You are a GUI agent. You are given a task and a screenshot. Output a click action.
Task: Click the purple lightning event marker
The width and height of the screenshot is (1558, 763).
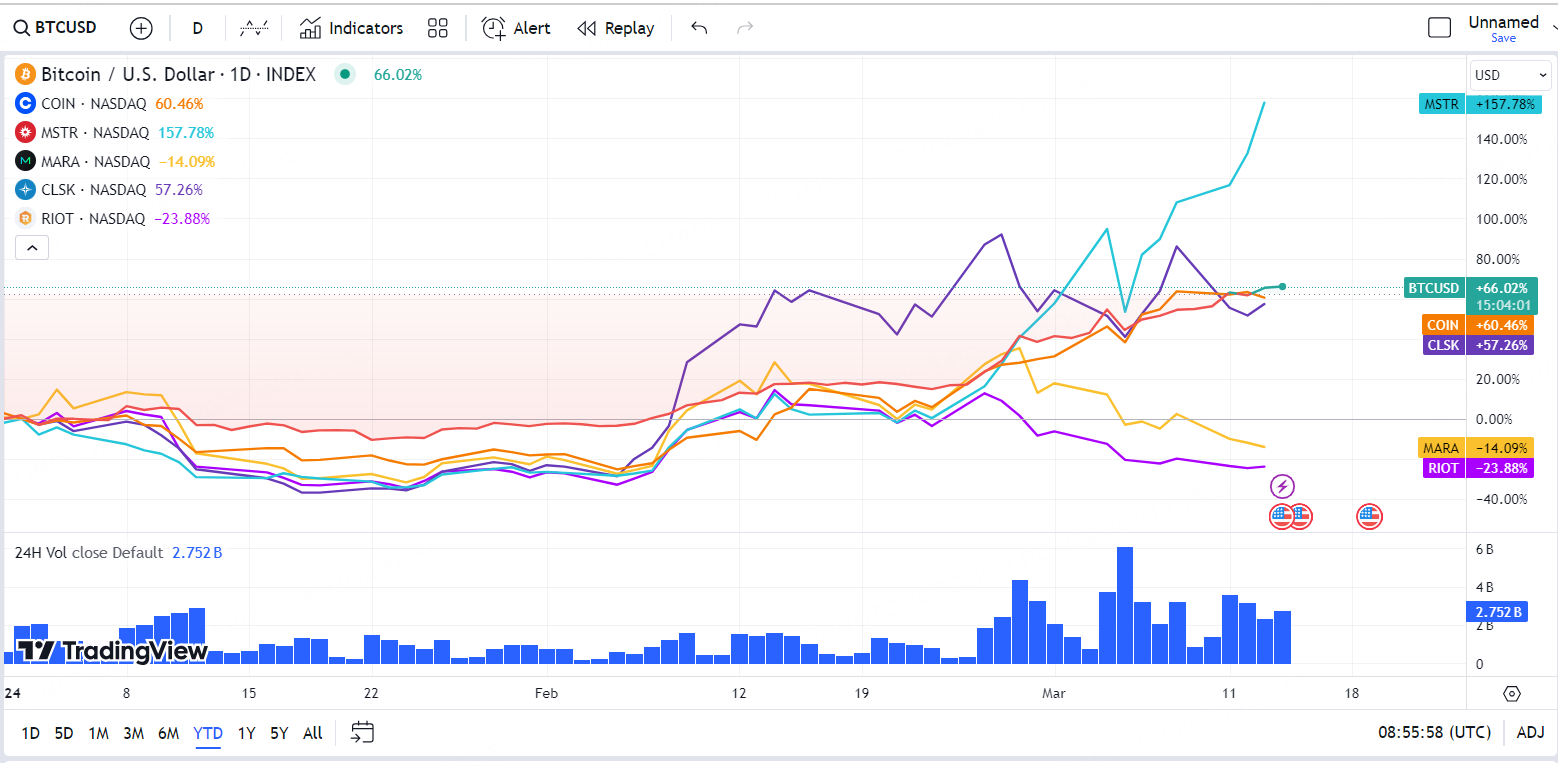[1282, 487]
